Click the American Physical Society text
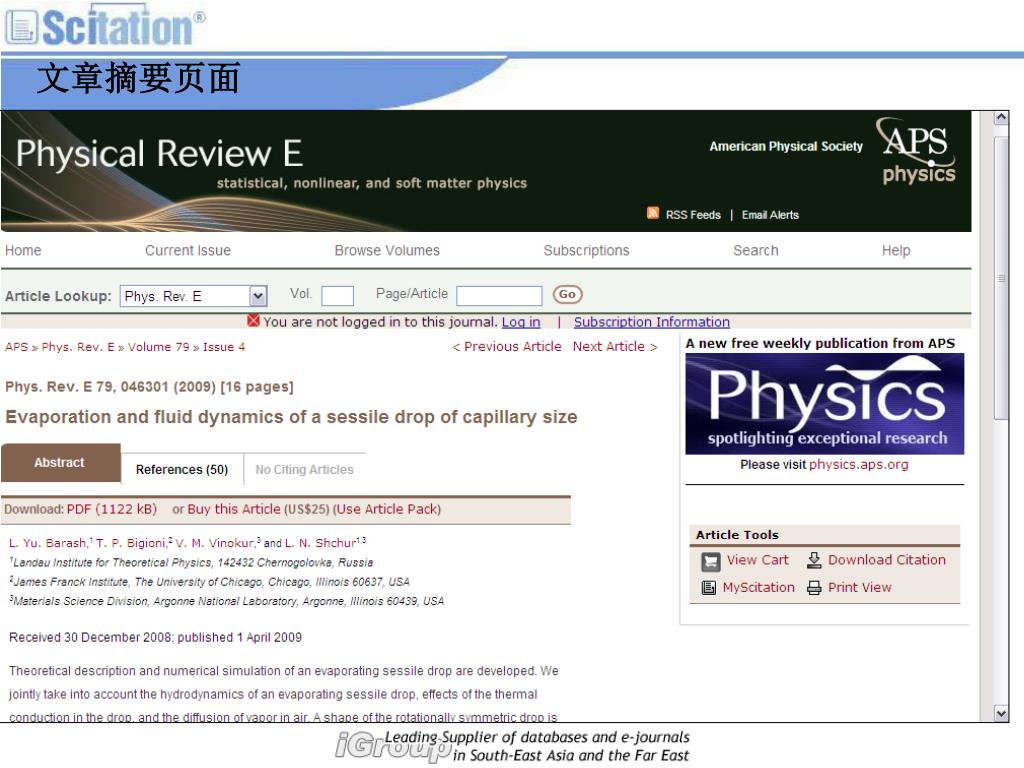 tap(786, 146)
